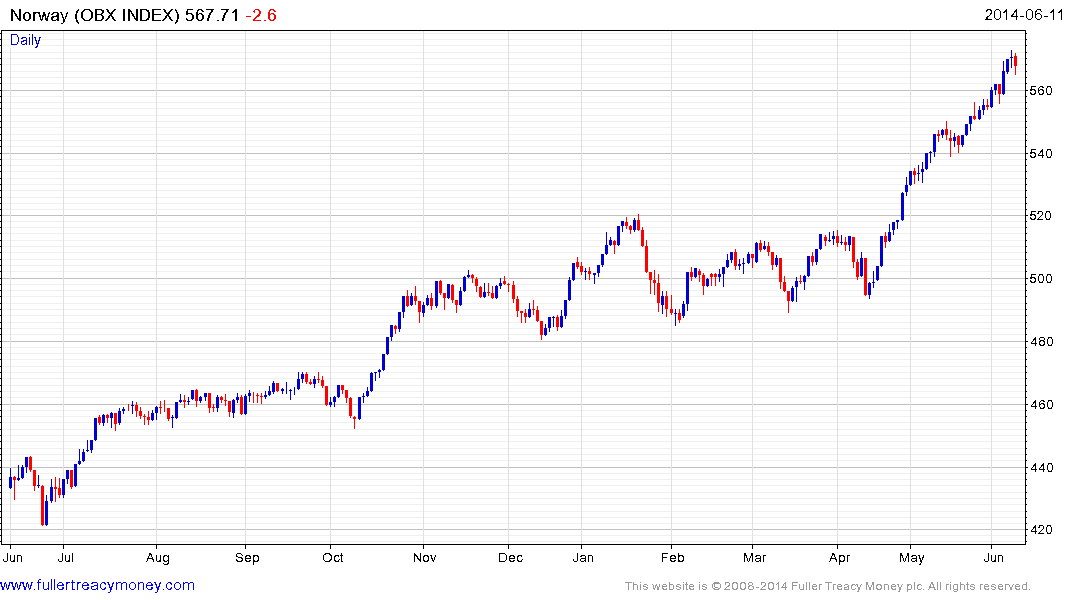The height and width of the screenshot is (600, 1075).
Task: Click the 'Mar' month axis label
Action: tap(754, 557)
